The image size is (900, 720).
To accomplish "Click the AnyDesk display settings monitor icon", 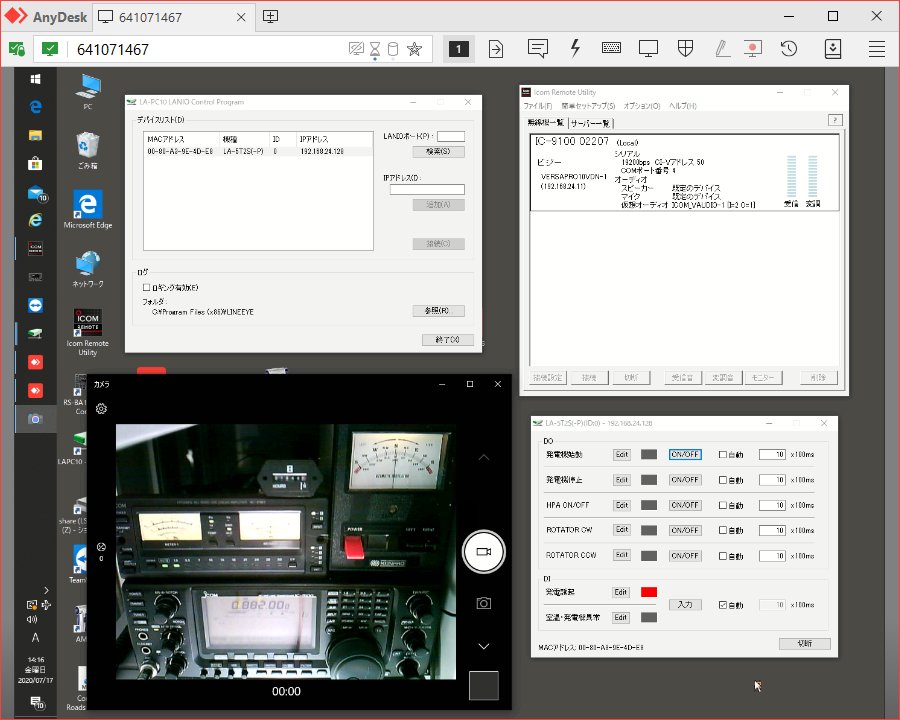I will coord(649,48).
